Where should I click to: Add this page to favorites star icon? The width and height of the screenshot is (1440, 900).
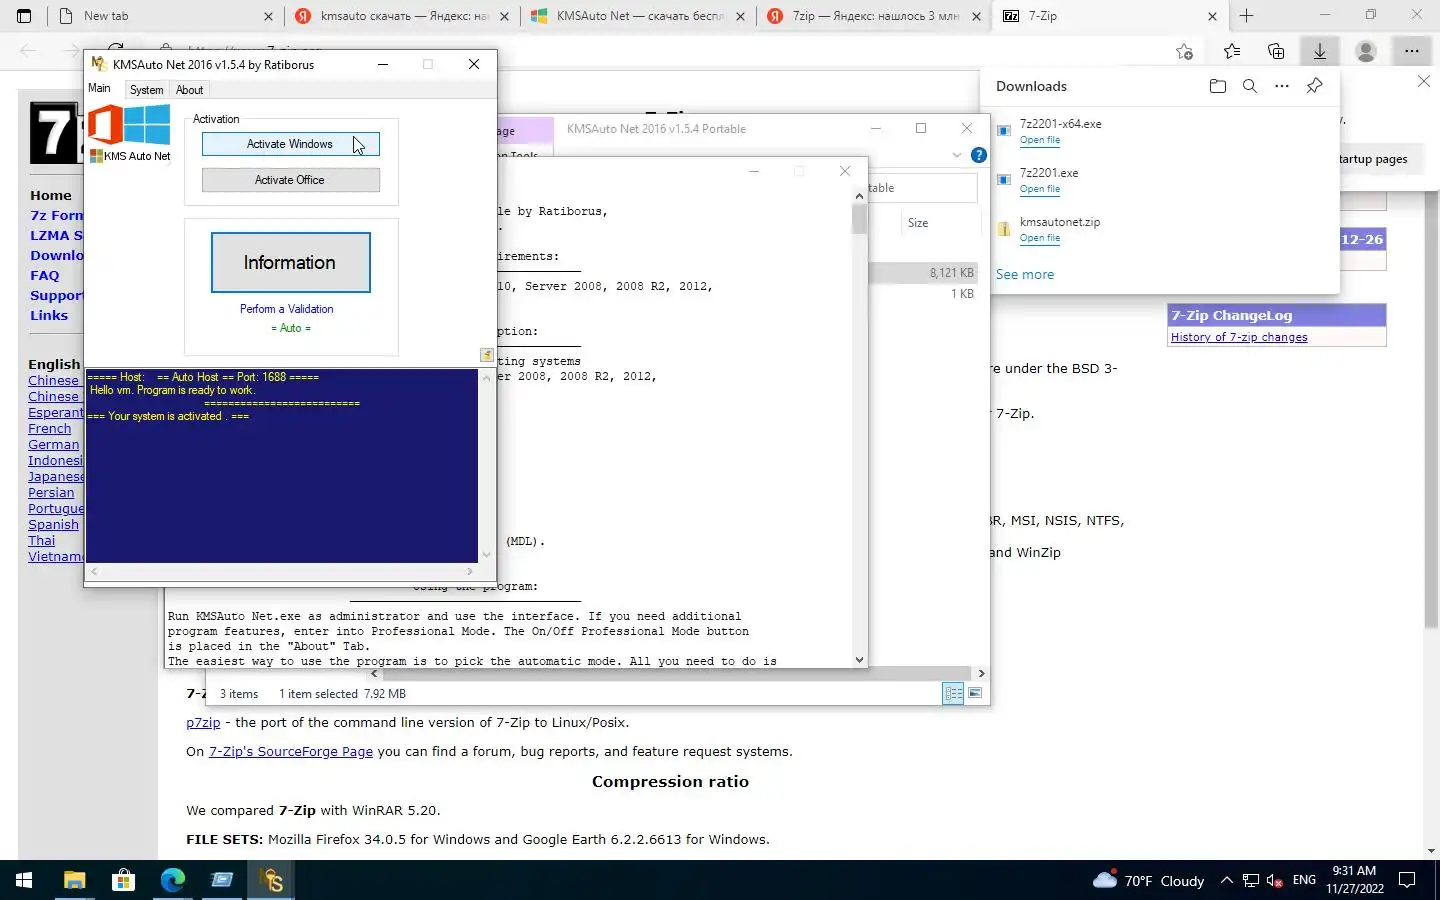pos(1185,51)
